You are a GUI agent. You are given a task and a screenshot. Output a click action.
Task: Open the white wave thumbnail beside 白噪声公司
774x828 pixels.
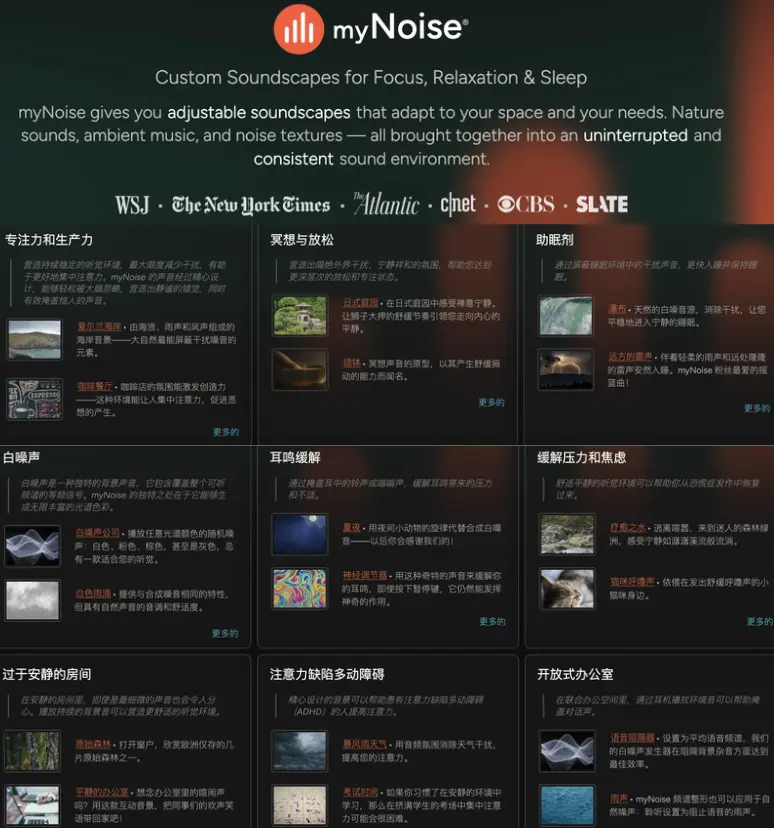coord(33,546)
